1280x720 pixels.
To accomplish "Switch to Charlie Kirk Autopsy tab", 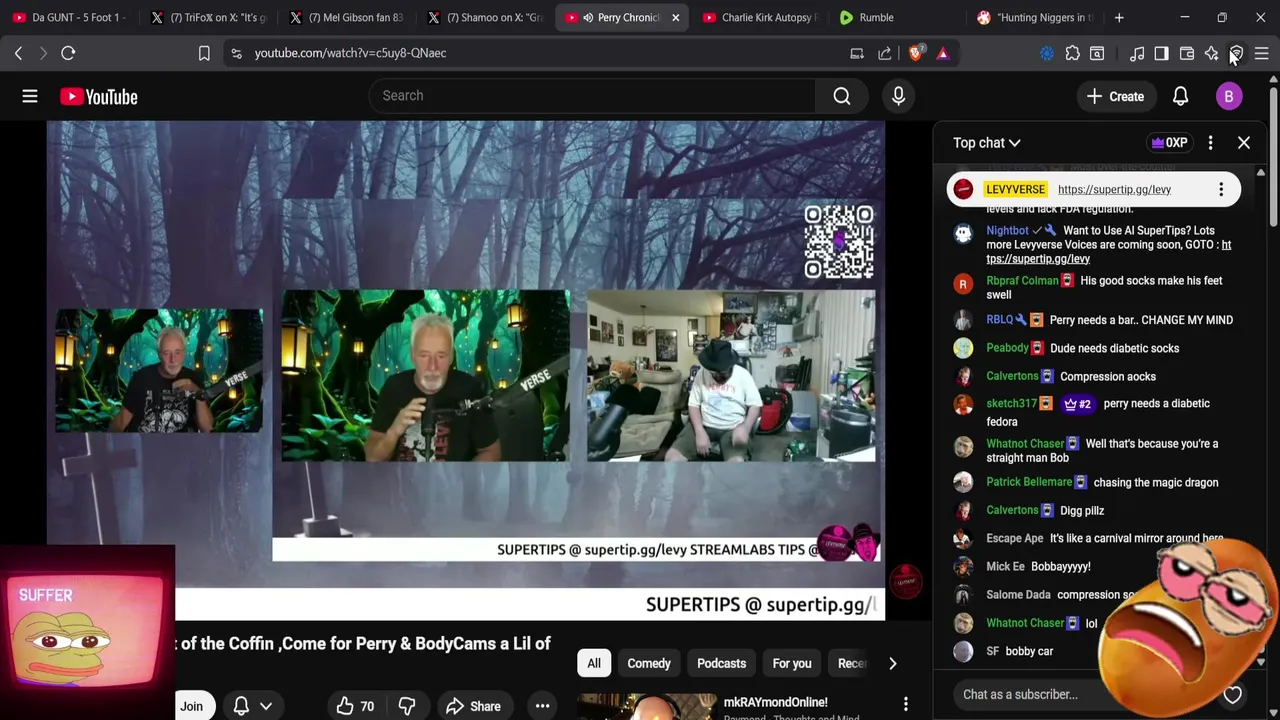I will click(759, 17).
